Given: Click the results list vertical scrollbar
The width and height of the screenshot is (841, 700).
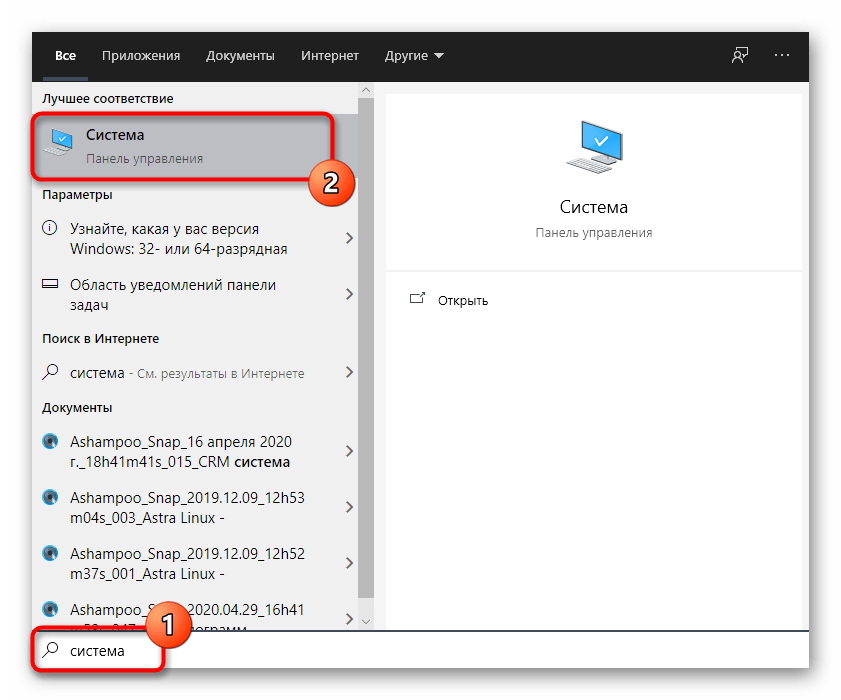Looking at the screenshot, I should 365,350.
